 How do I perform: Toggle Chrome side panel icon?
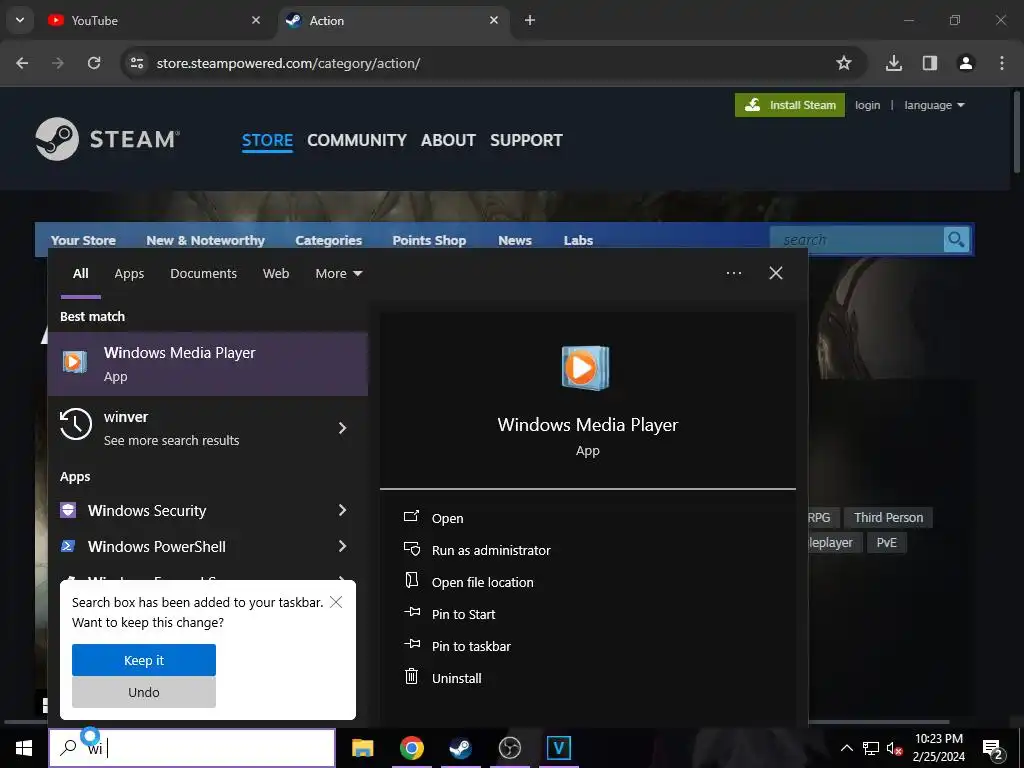tap(930, 63)
